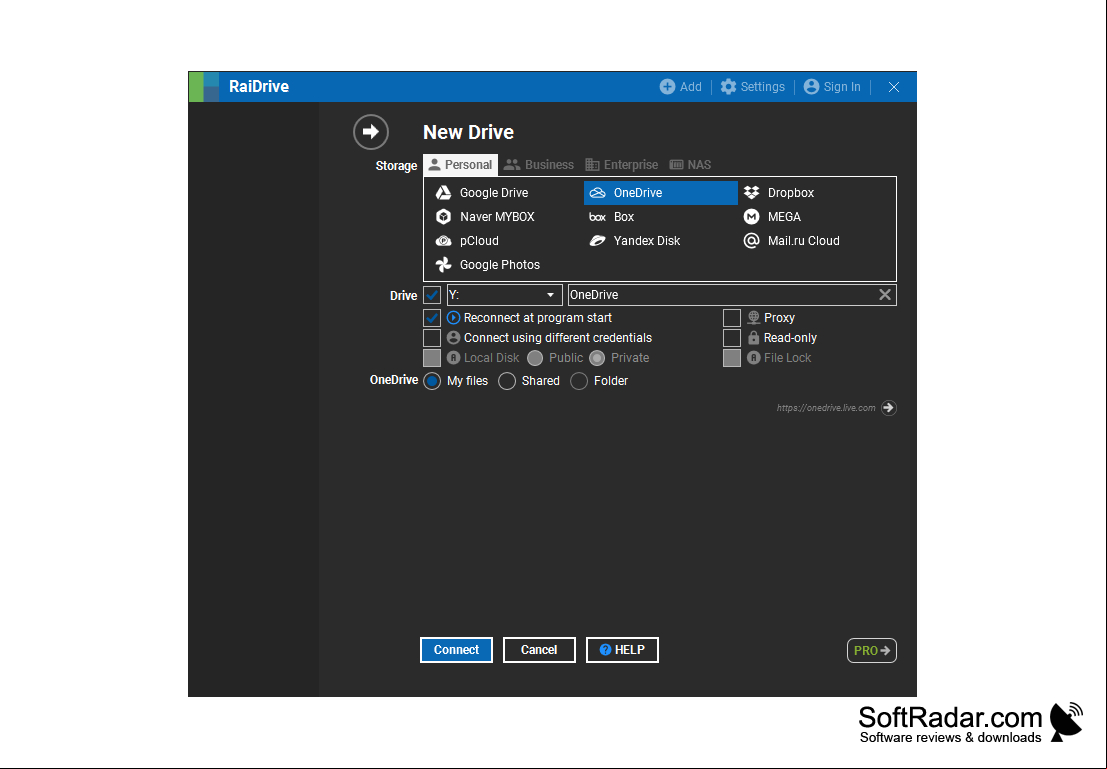
Task: Pick the Google Photos pinwheel icon
Action: (443, 265)
